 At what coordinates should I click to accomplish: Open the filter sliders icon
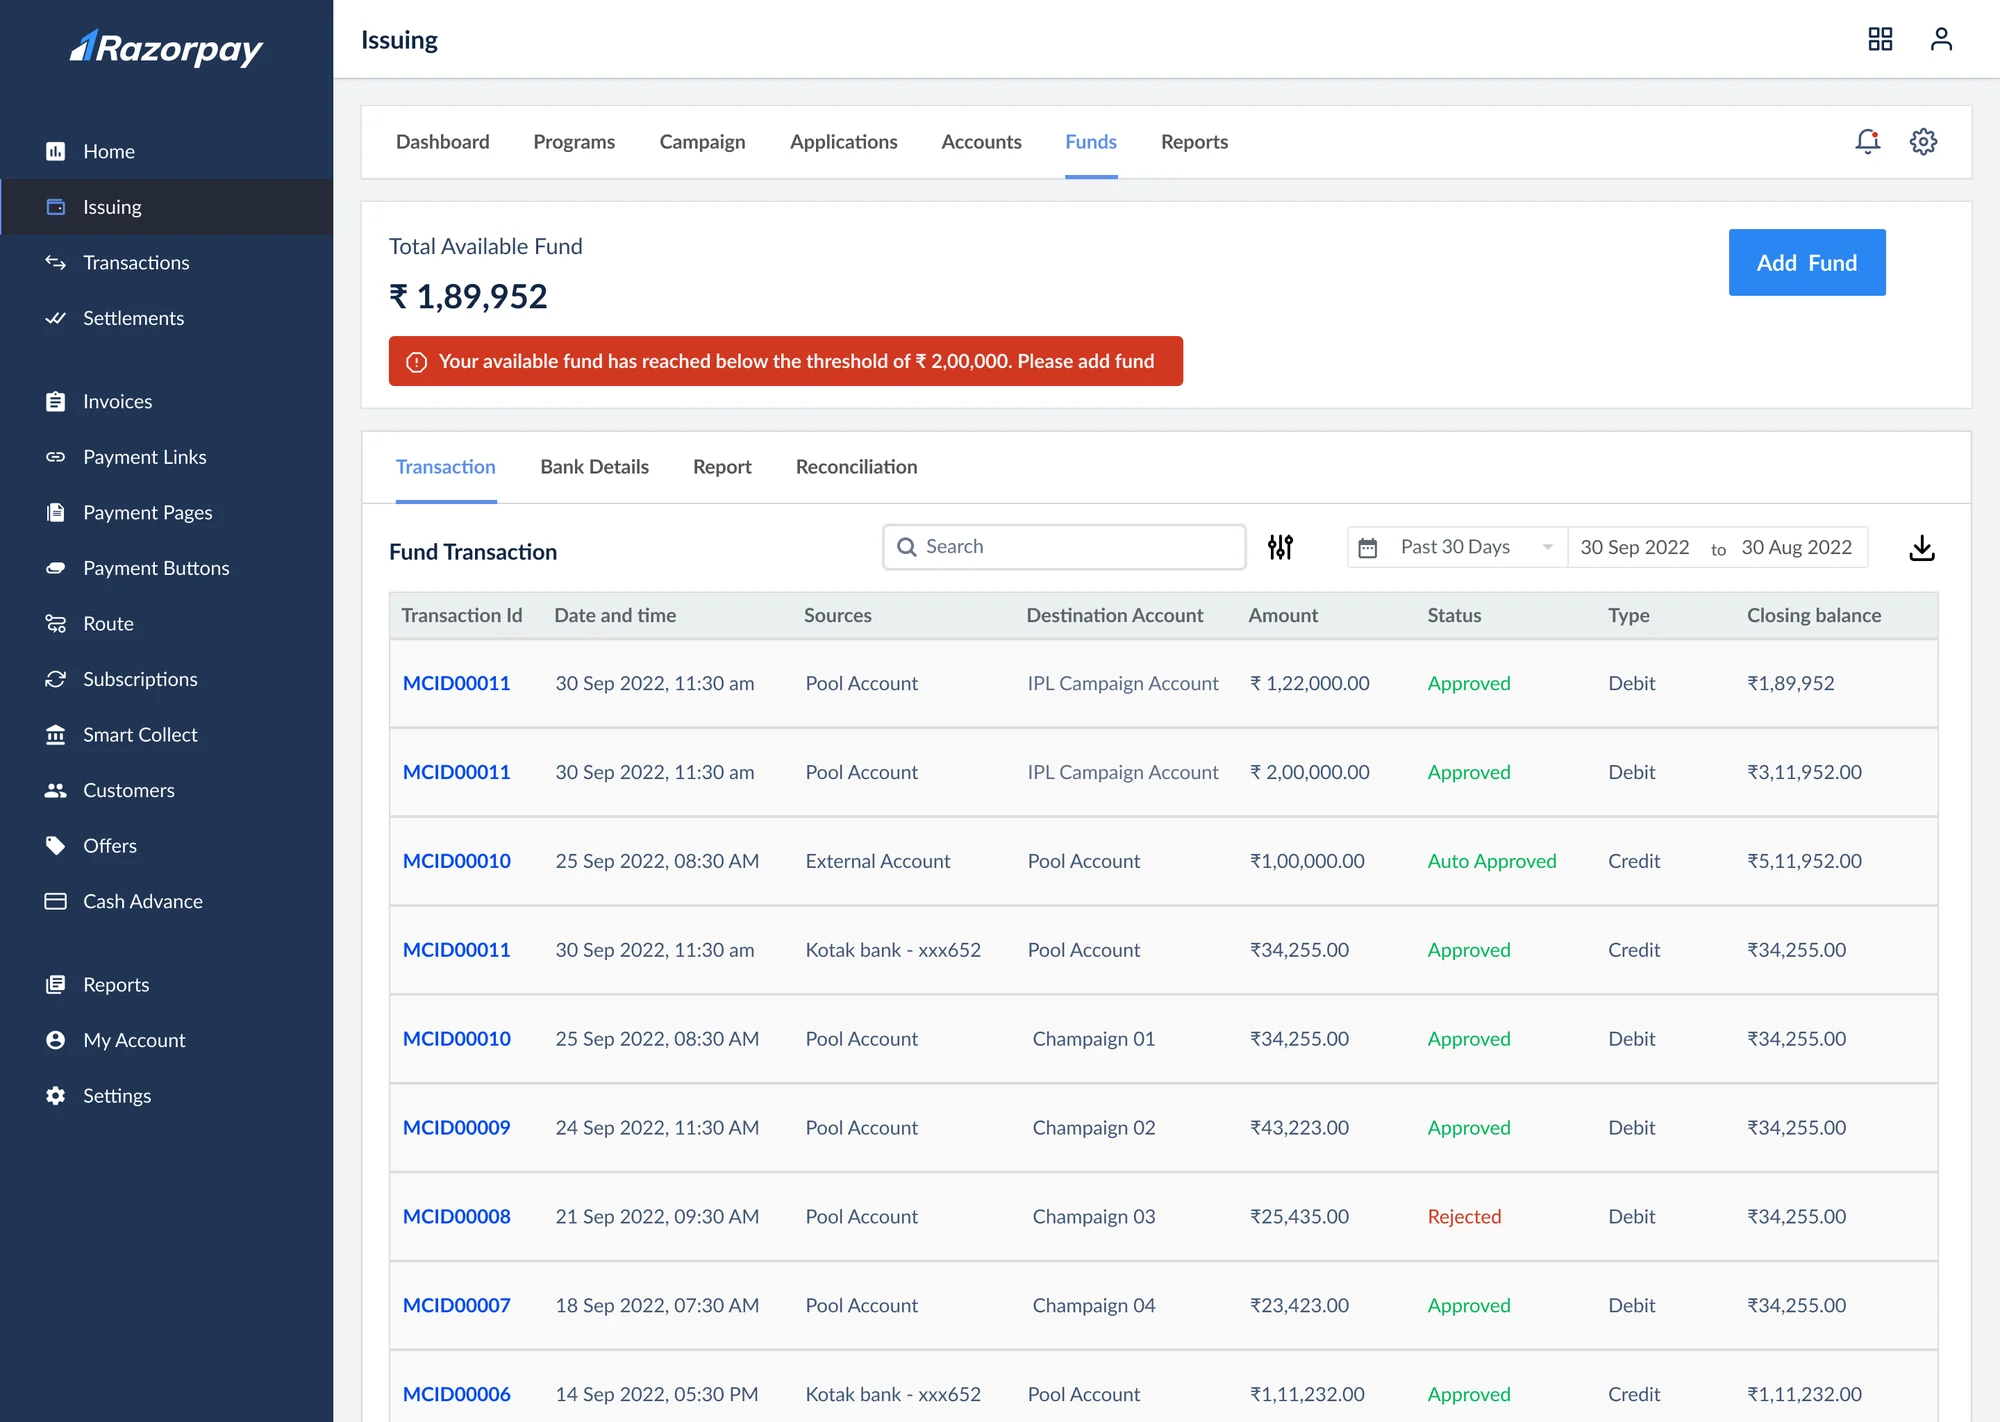(1280, 547)
